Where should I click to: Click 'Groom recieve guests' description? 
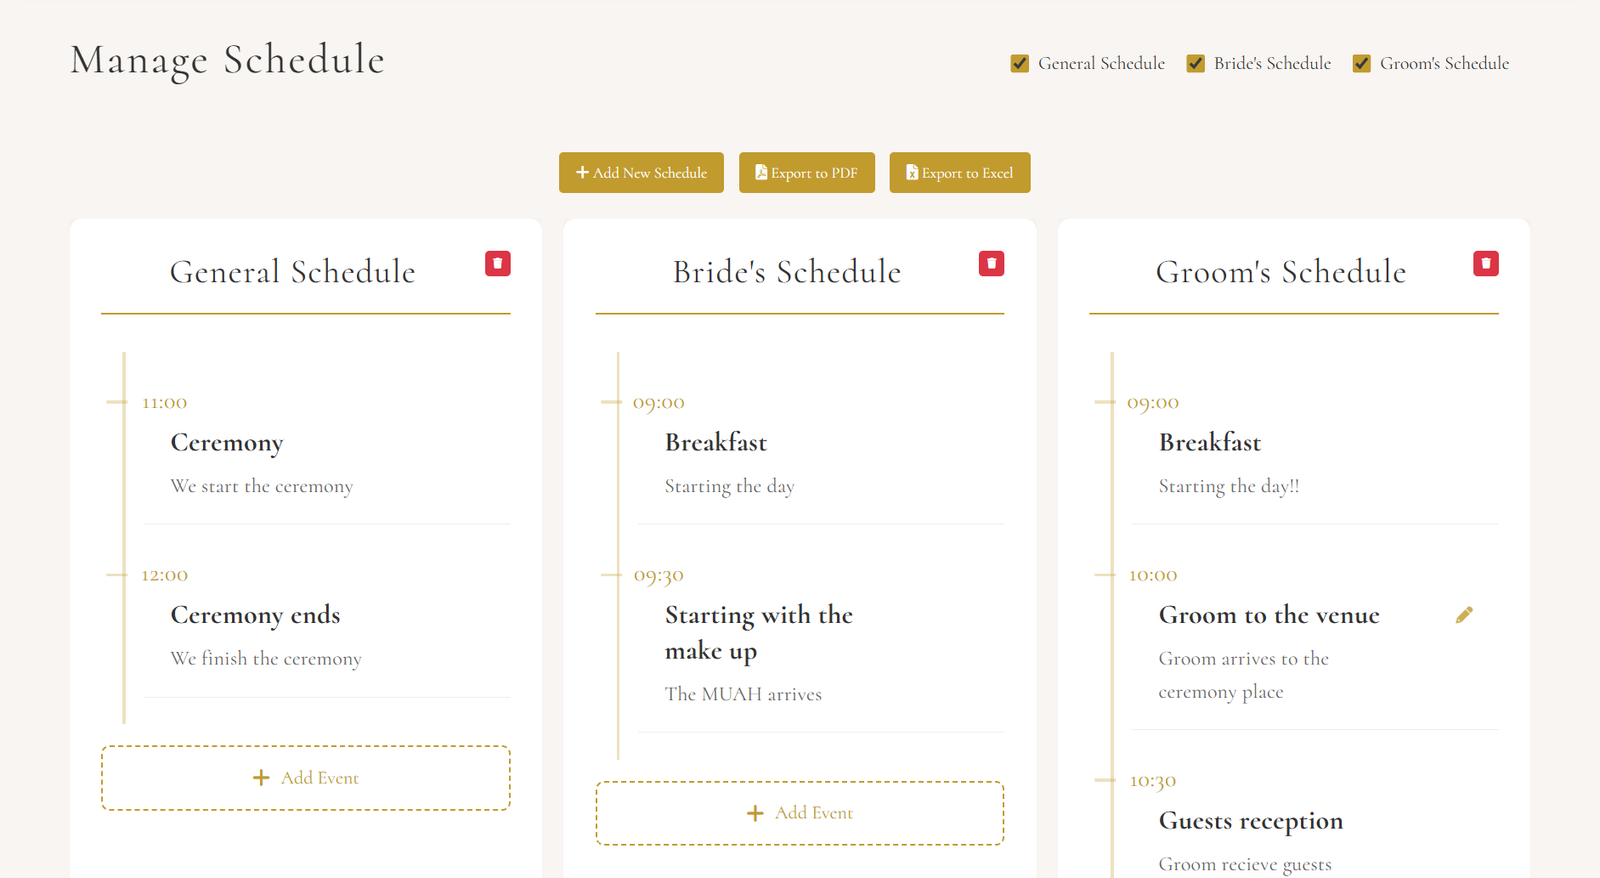(x=1245, y=864)
